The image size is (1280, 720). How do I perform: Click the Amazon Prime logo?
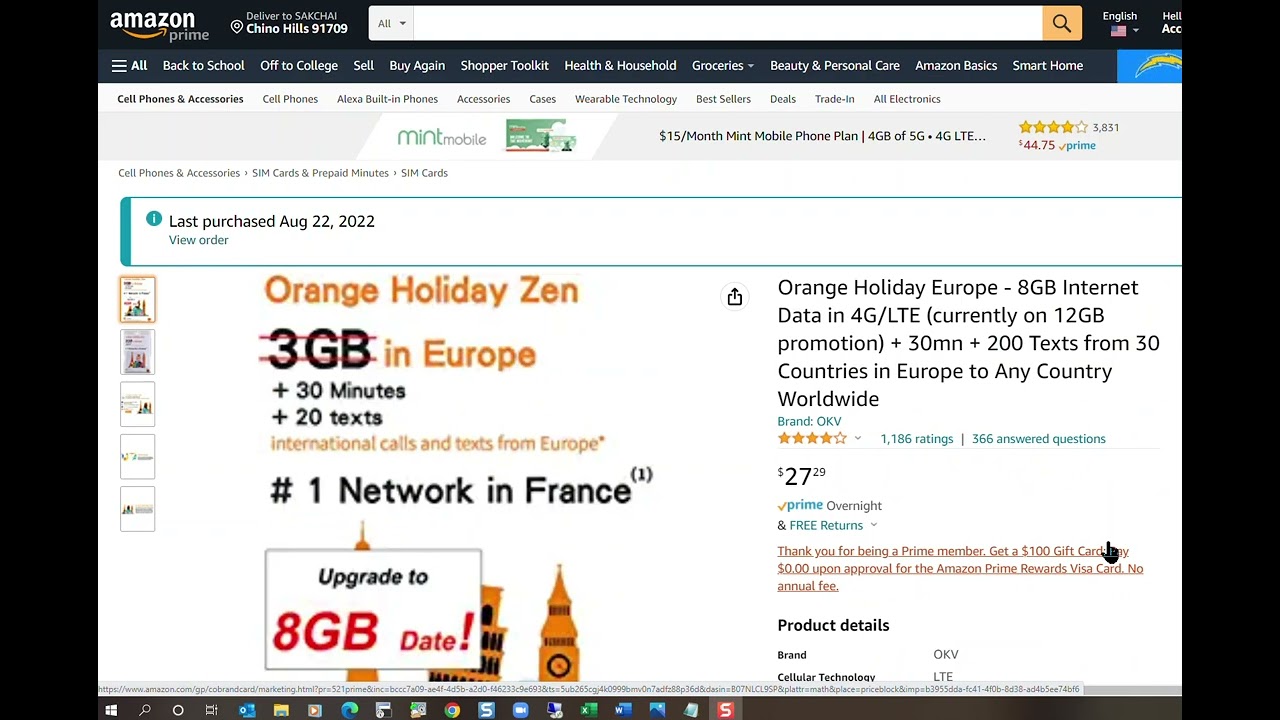(x=159, y=25)
